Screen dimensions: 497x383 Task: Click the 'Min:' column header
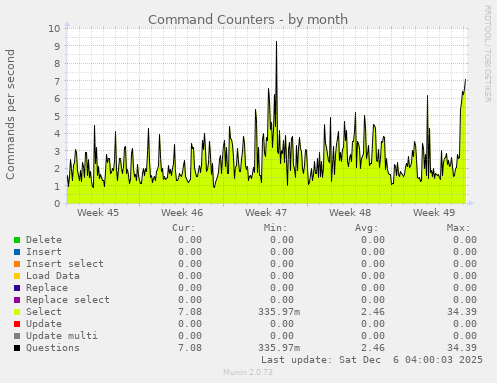(275, 228)
